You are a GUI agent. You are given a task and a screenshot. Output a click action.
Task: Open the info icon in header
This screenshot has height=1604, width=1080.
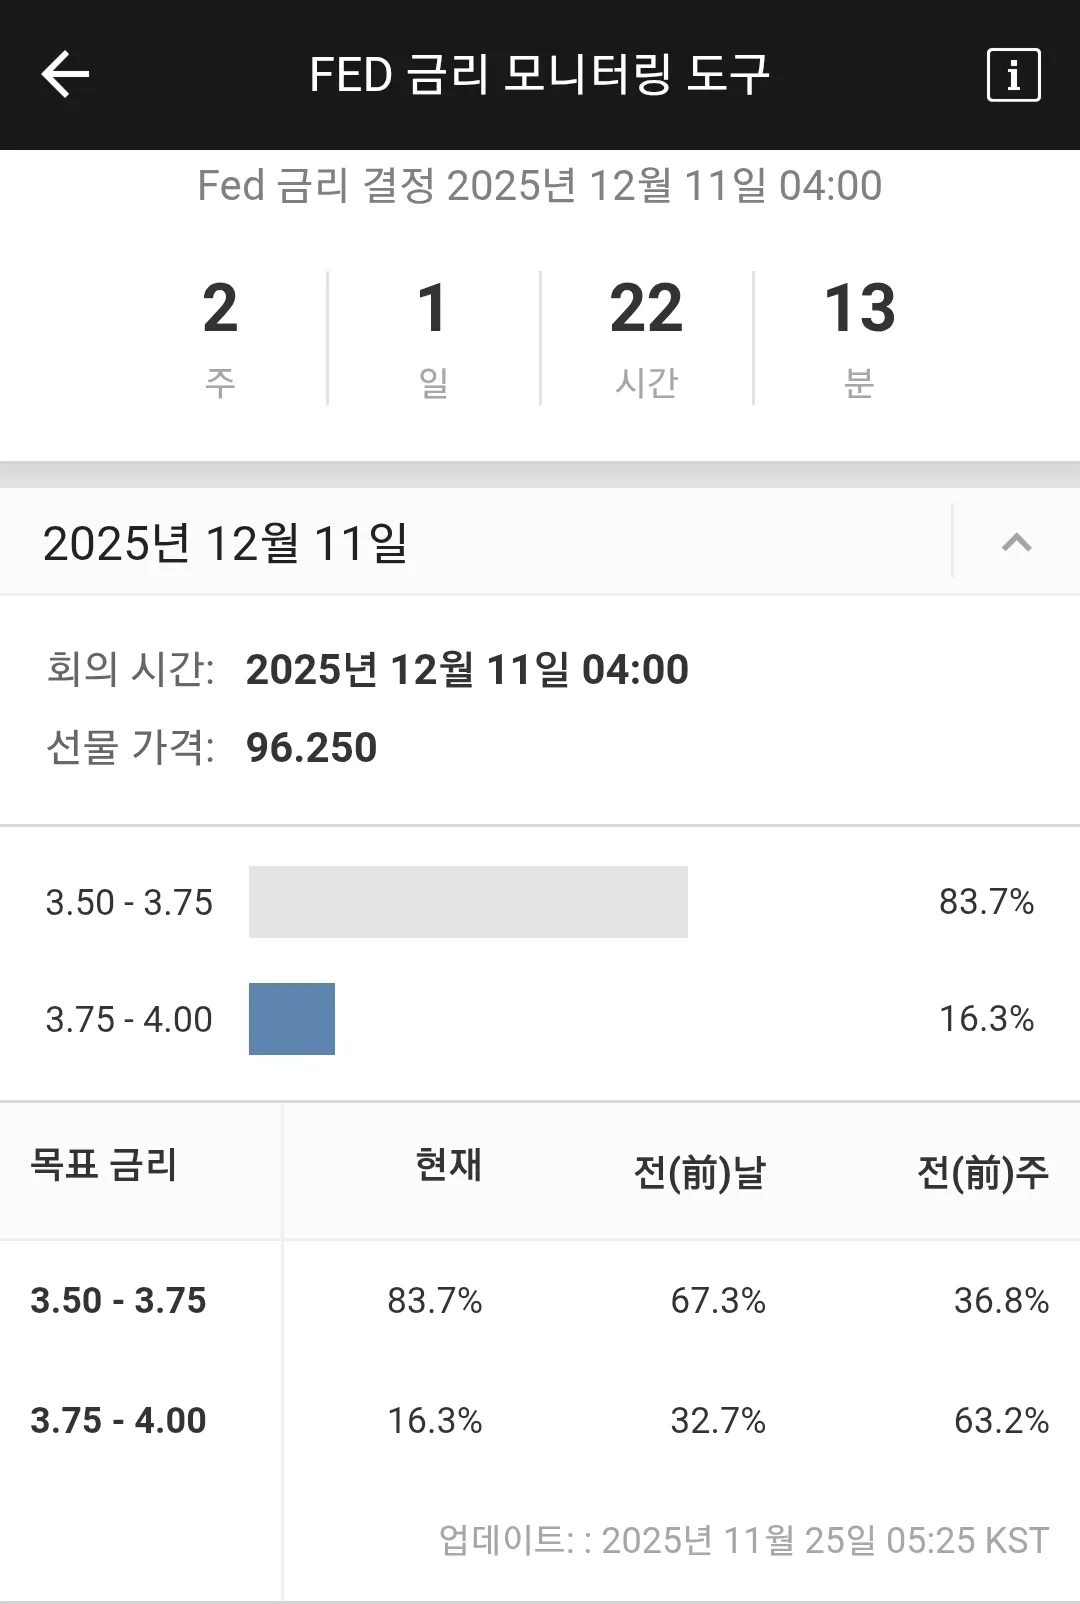click(x=1013, y=75)
